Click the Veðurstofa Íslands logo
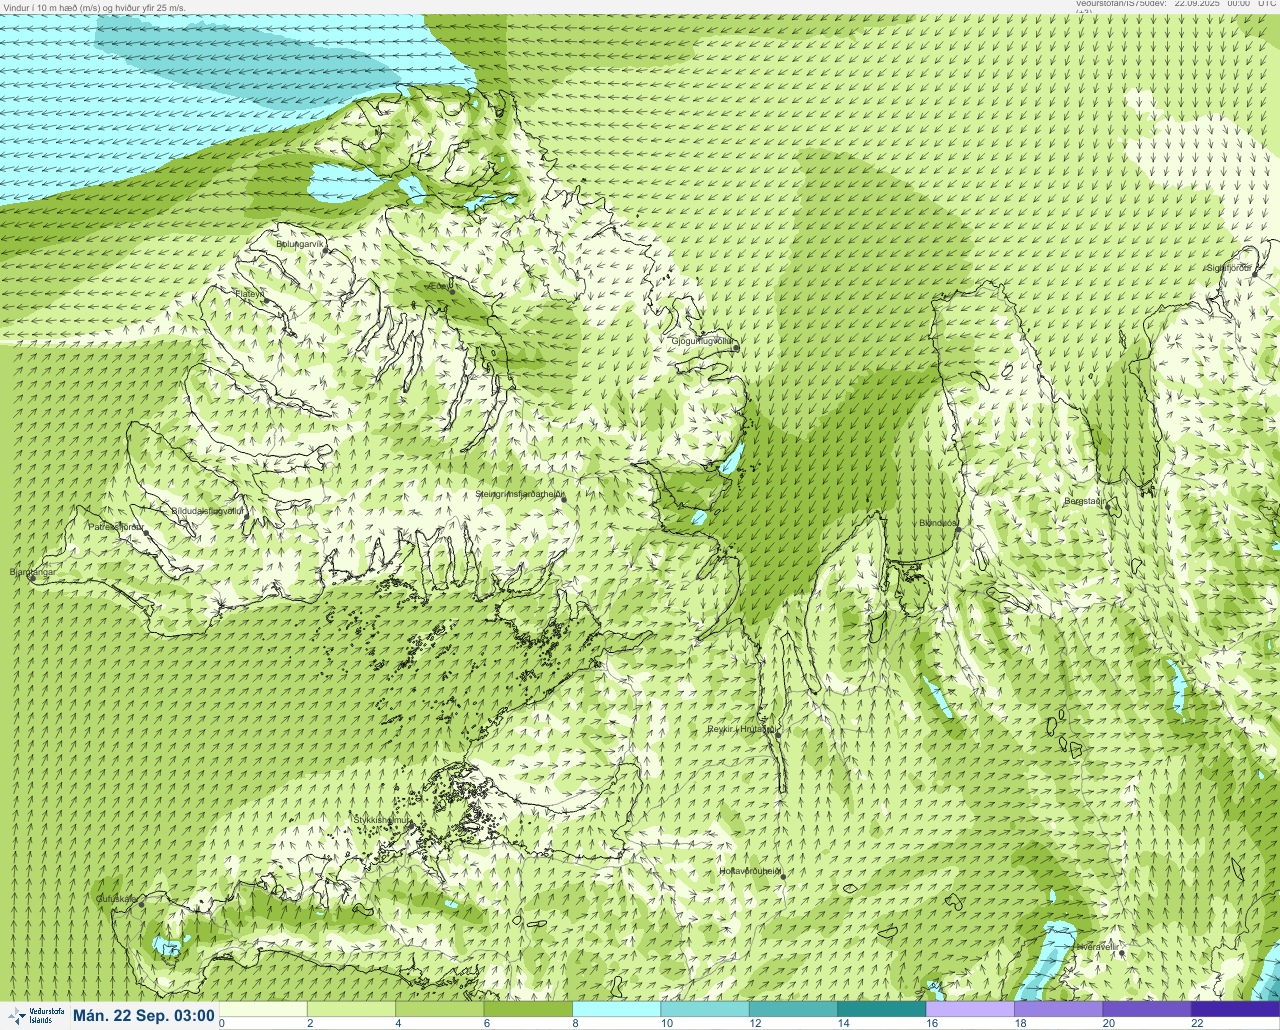The height and width of the screenshot is (1030, 1280). (35, 1016)
